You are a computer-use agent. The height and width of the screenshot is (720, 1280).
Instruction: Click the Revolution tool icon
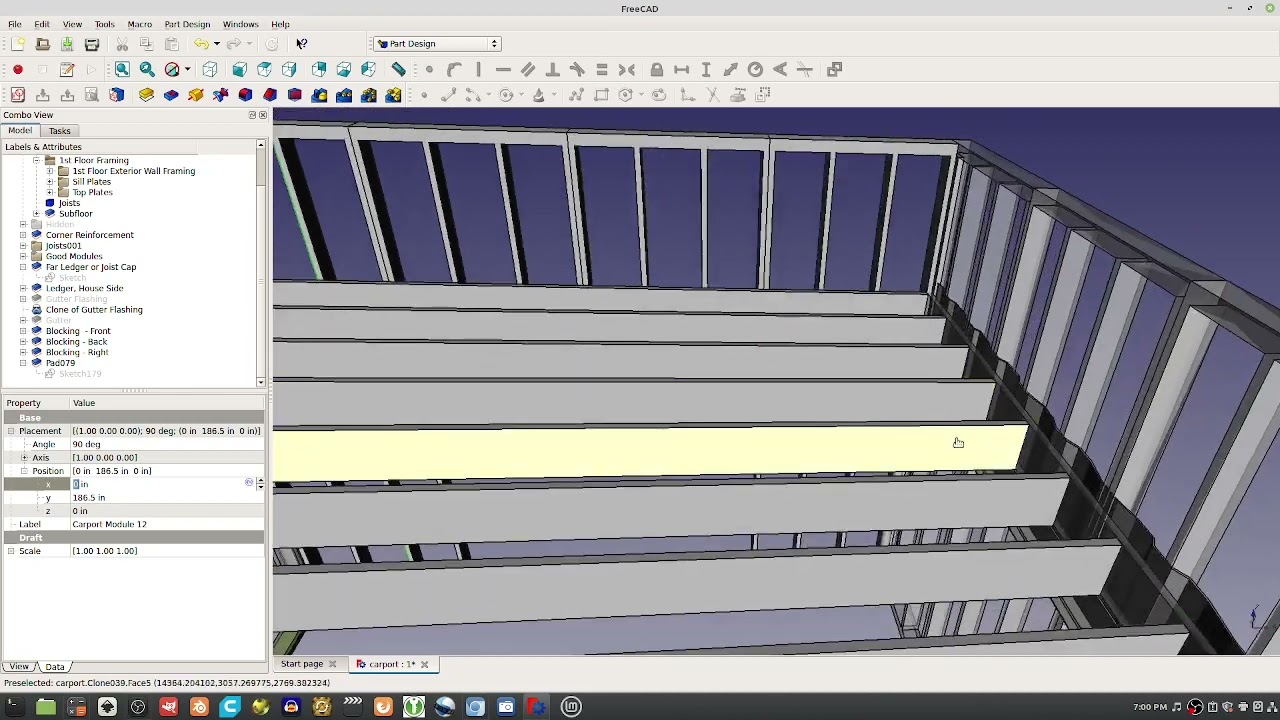pyautogui.click(x=196, y=95)
